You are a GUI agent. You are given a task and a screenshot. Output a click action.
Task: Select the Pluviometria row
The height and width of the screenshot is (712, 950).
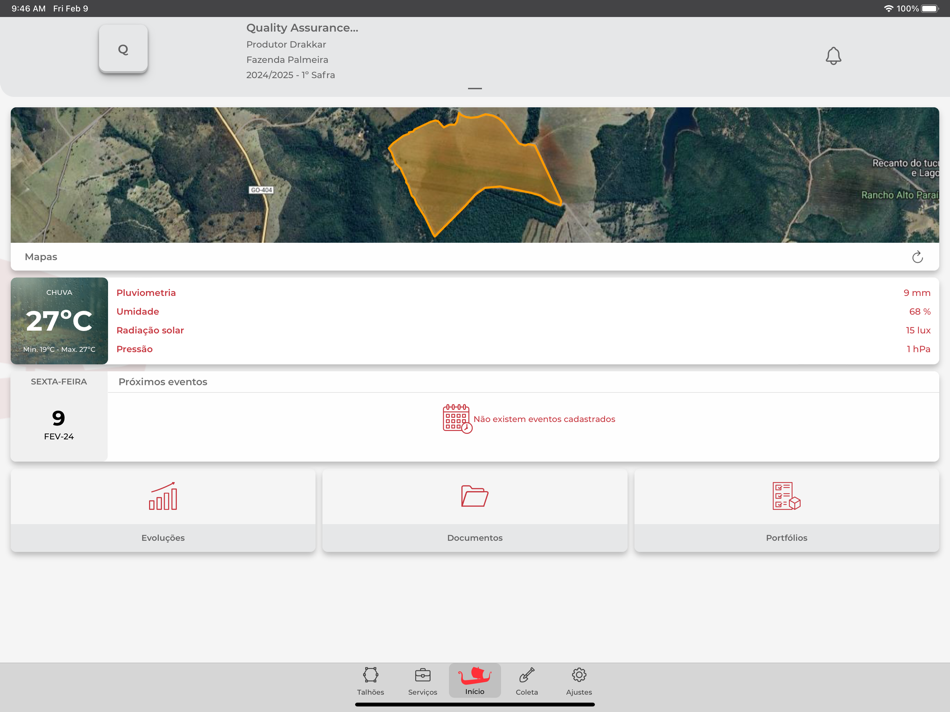(523, 293)
